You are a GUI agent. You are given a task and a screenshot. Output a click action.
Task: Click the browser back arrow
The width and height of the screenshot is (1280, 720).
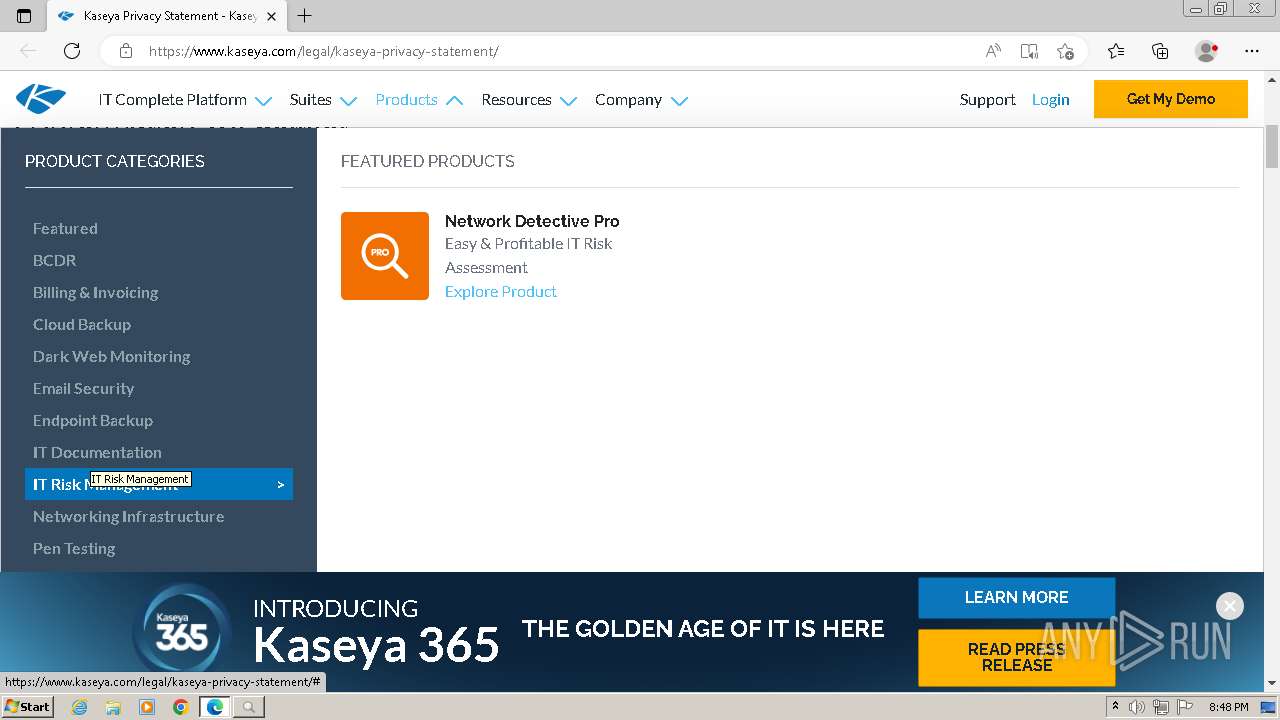click(x=28, y=51)
